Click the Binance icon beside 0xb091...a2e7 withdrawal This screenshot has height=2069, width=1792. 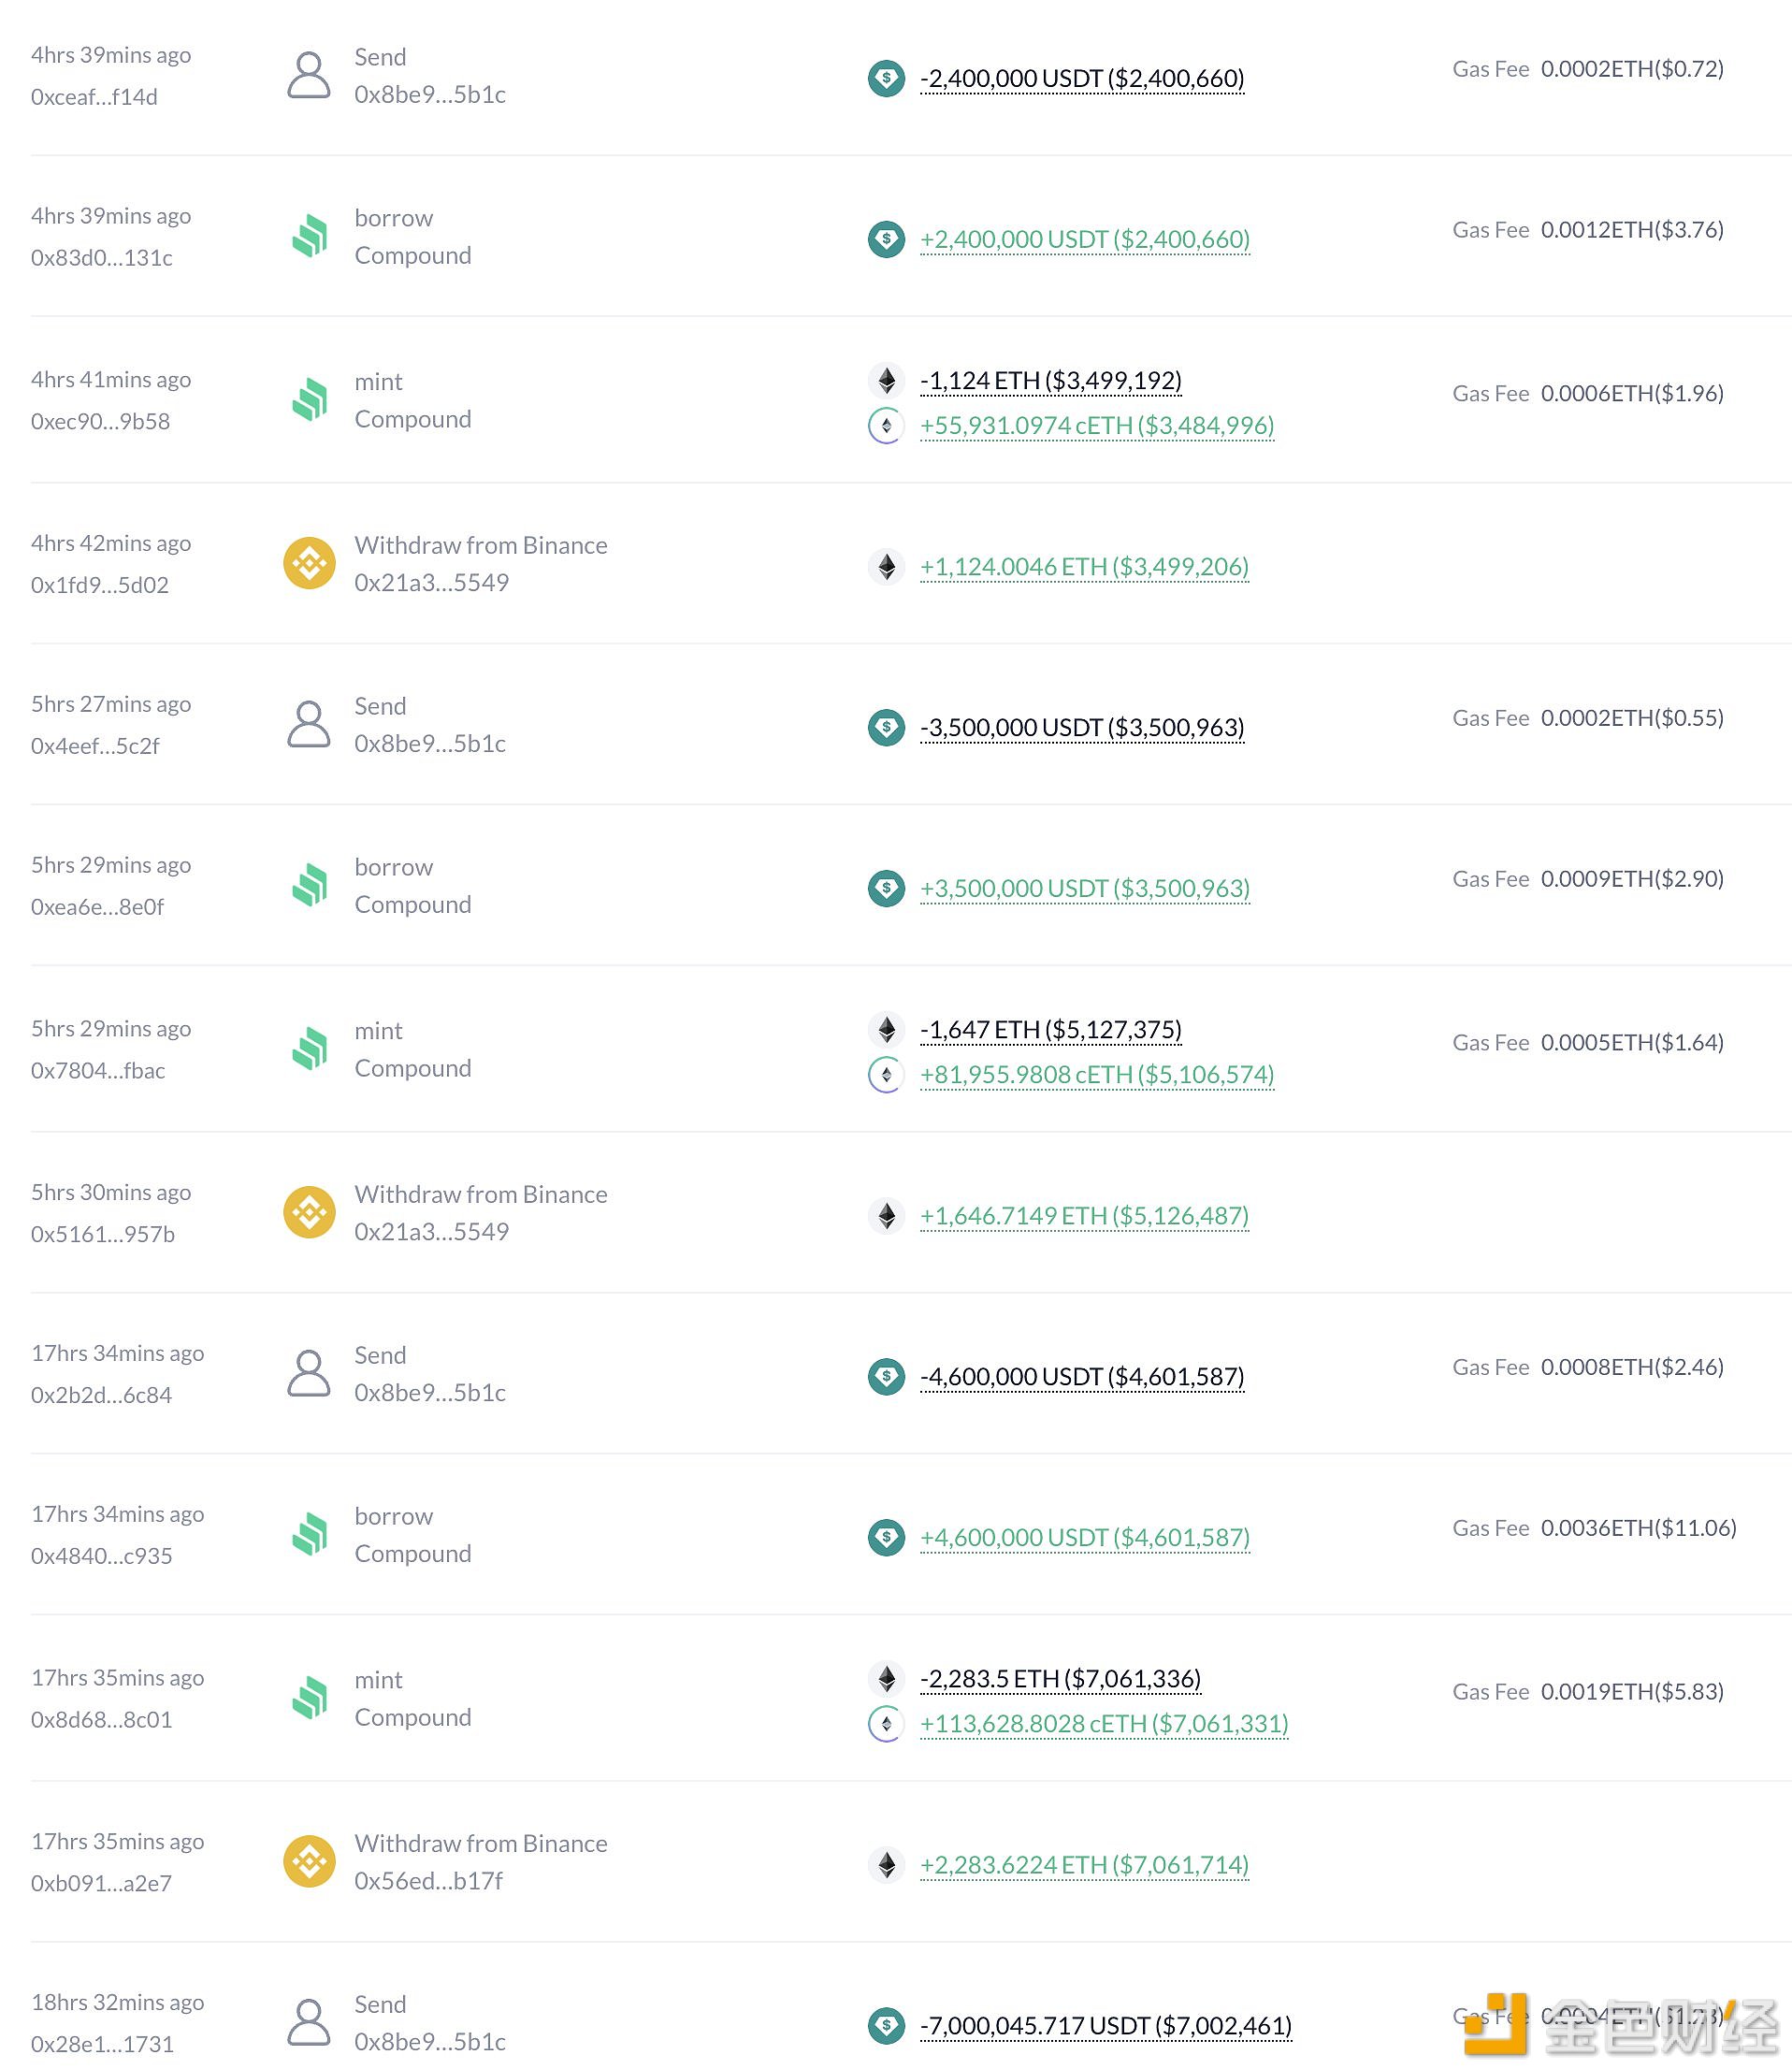tap(310, 1862)
